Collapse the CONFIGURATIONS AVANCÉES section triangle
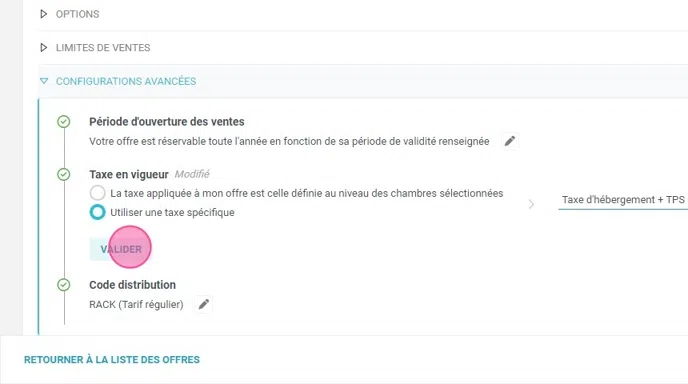Image resolution: width=688 pixels, height=384 pixels. [x=43, y=81]
